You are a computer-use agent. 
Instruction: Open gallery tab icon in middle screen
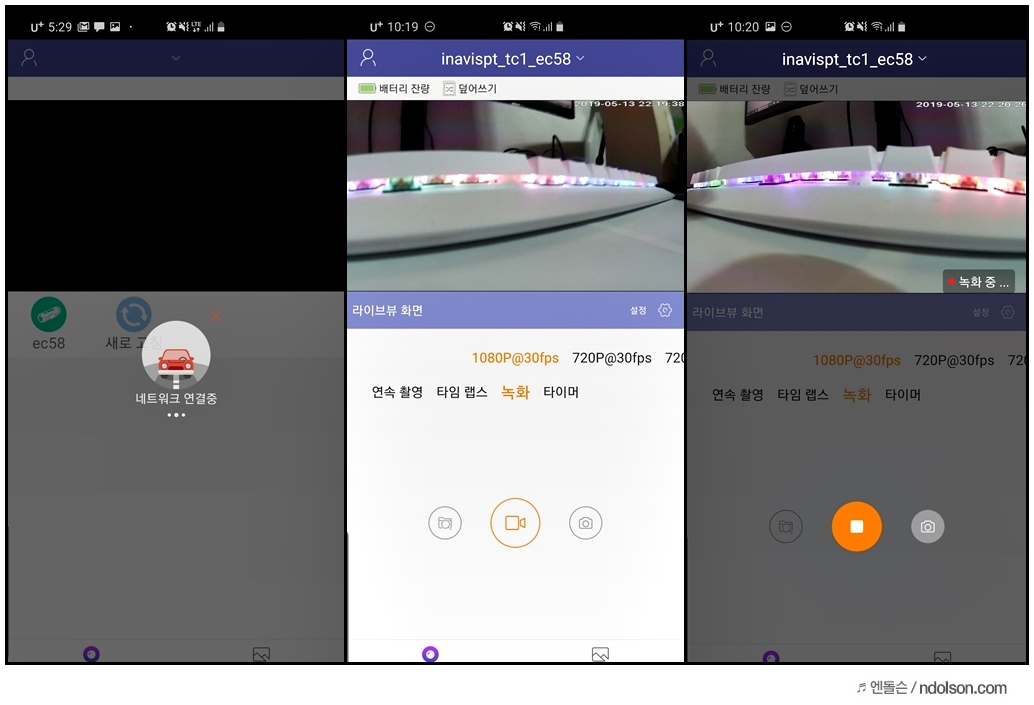point(600,654)
